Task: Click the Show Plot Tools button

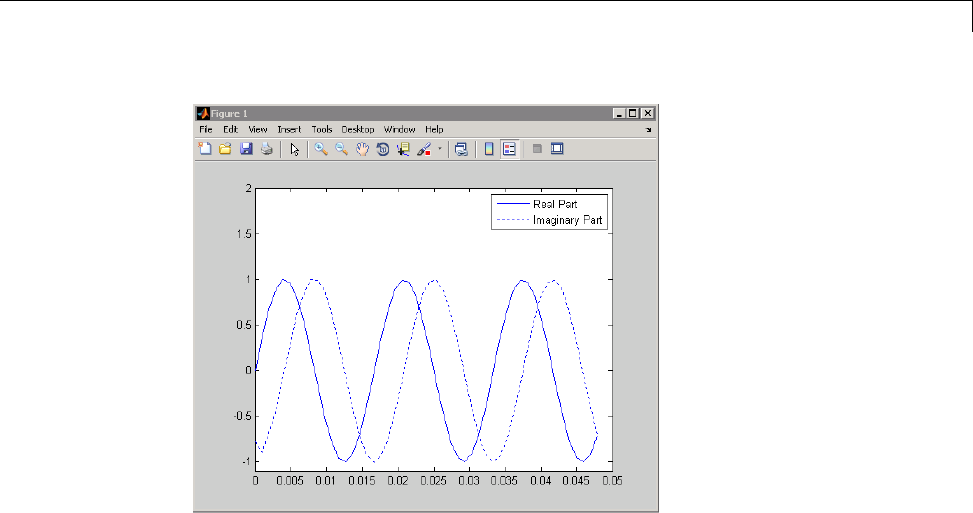Action: pos(558,149)
